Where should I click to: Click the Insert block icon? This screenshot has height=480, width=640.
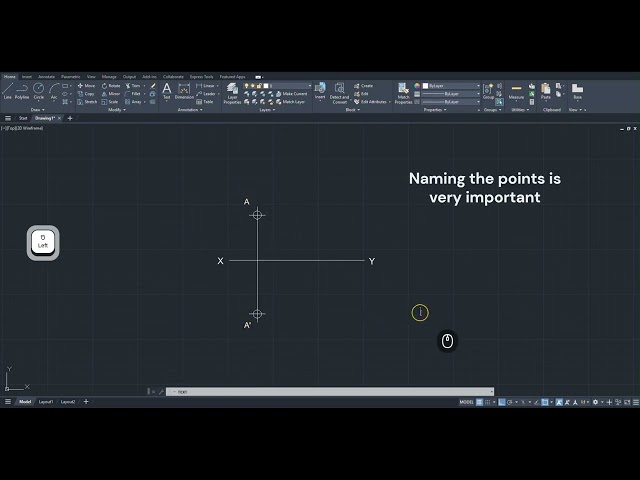[320, 91]
